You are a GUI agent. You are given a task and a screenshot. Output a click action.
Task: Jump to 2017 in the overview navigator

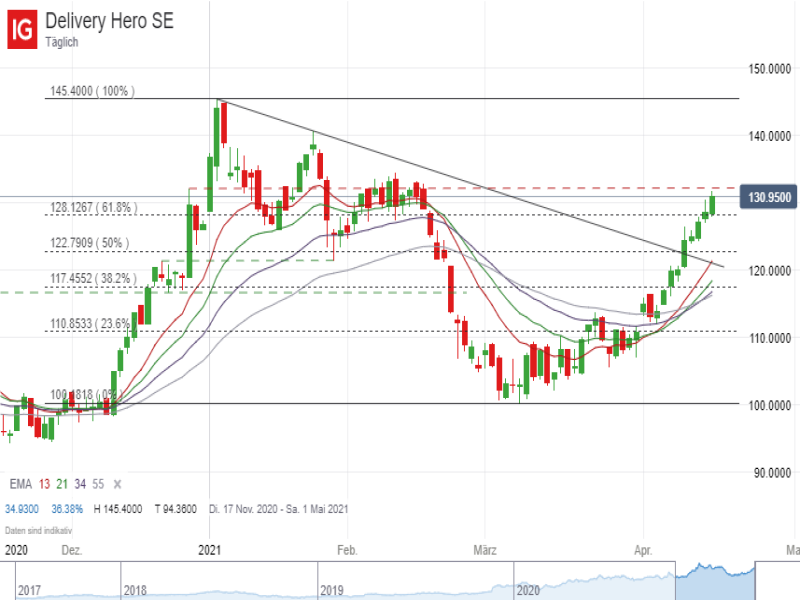tap(29, 591)
